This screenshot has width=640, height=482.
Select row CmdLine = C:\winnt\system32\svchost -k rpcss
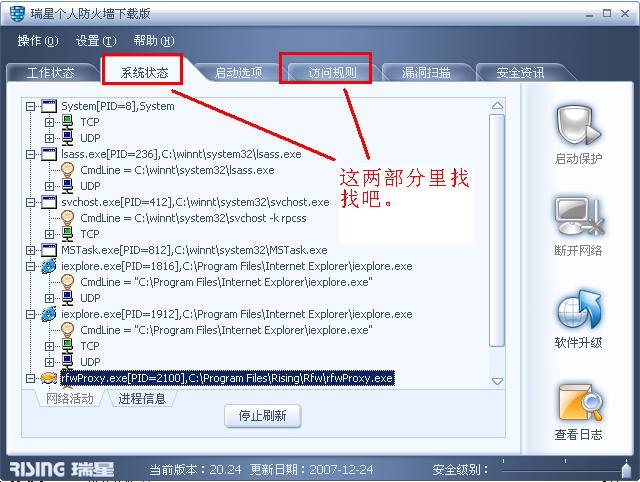[x=193, y=218]
